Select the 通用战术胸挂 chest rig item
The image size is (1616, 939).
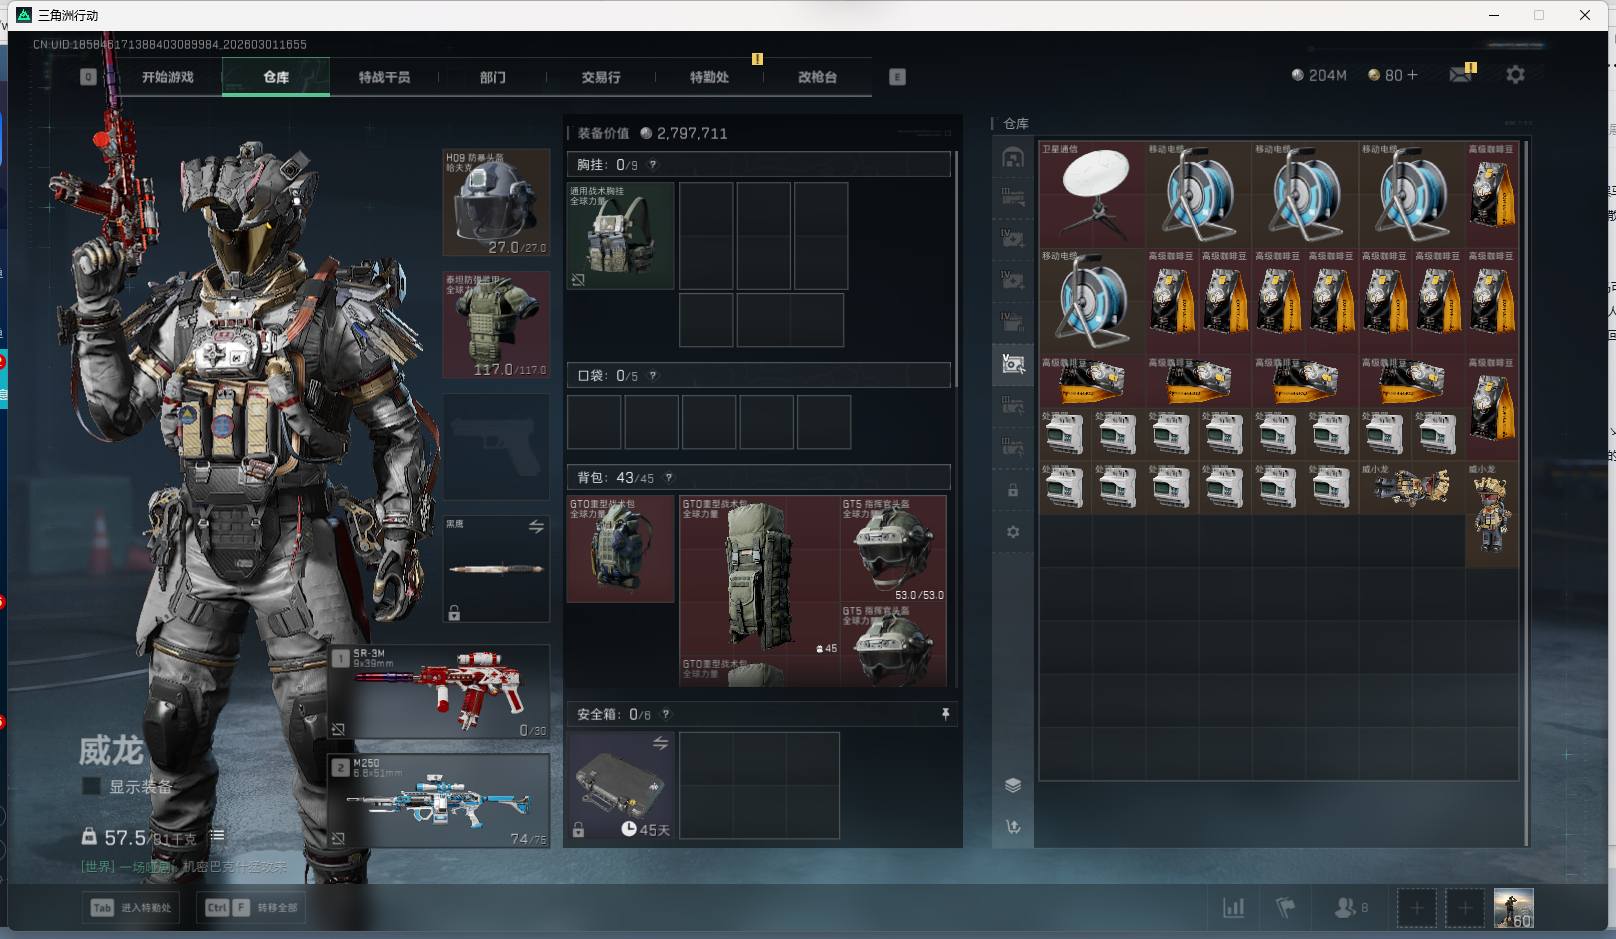[621, 236]
